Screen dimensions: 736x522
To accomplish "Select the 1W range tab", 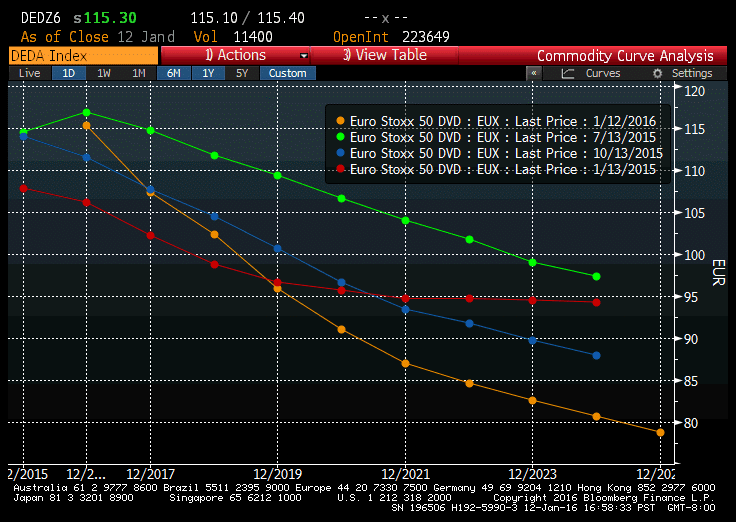I will click(104, 73).
